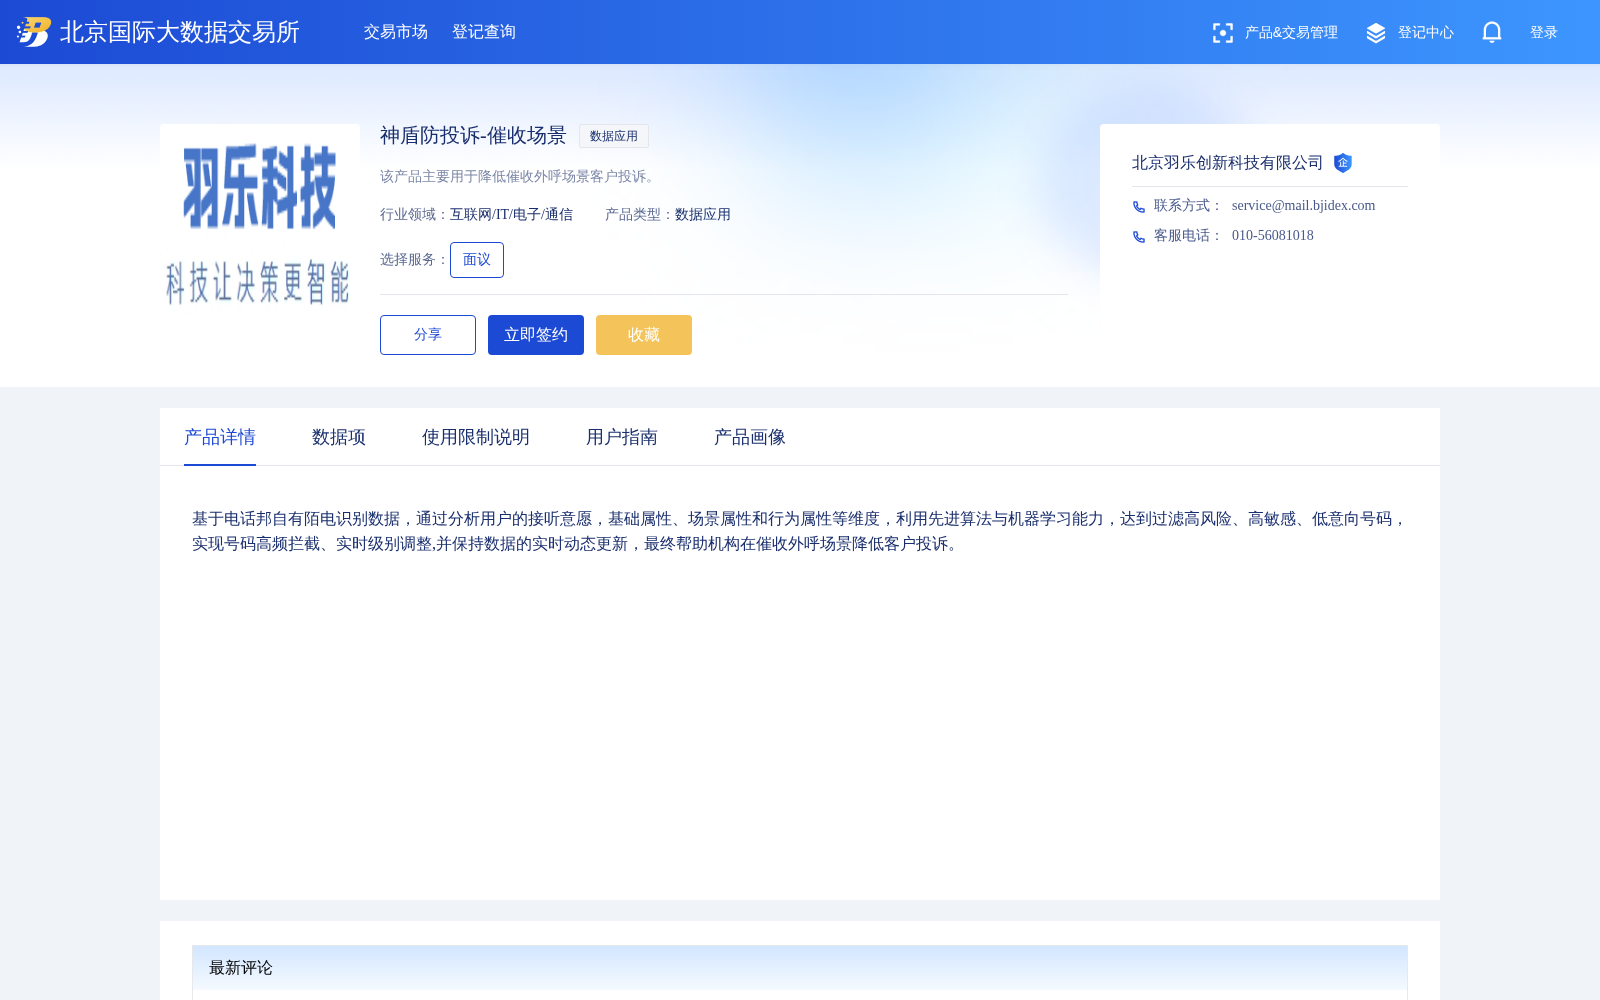Click the product title 神盾防投诉-催收场景
Image resolution: width=1600 pixels, height=1000 pixels.
(473, 136)
